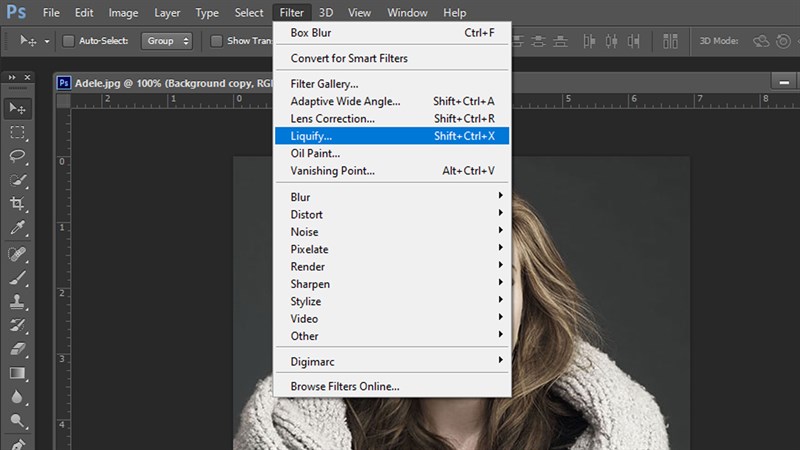
Task: Open the Edit menu
Action: point(84,12)
